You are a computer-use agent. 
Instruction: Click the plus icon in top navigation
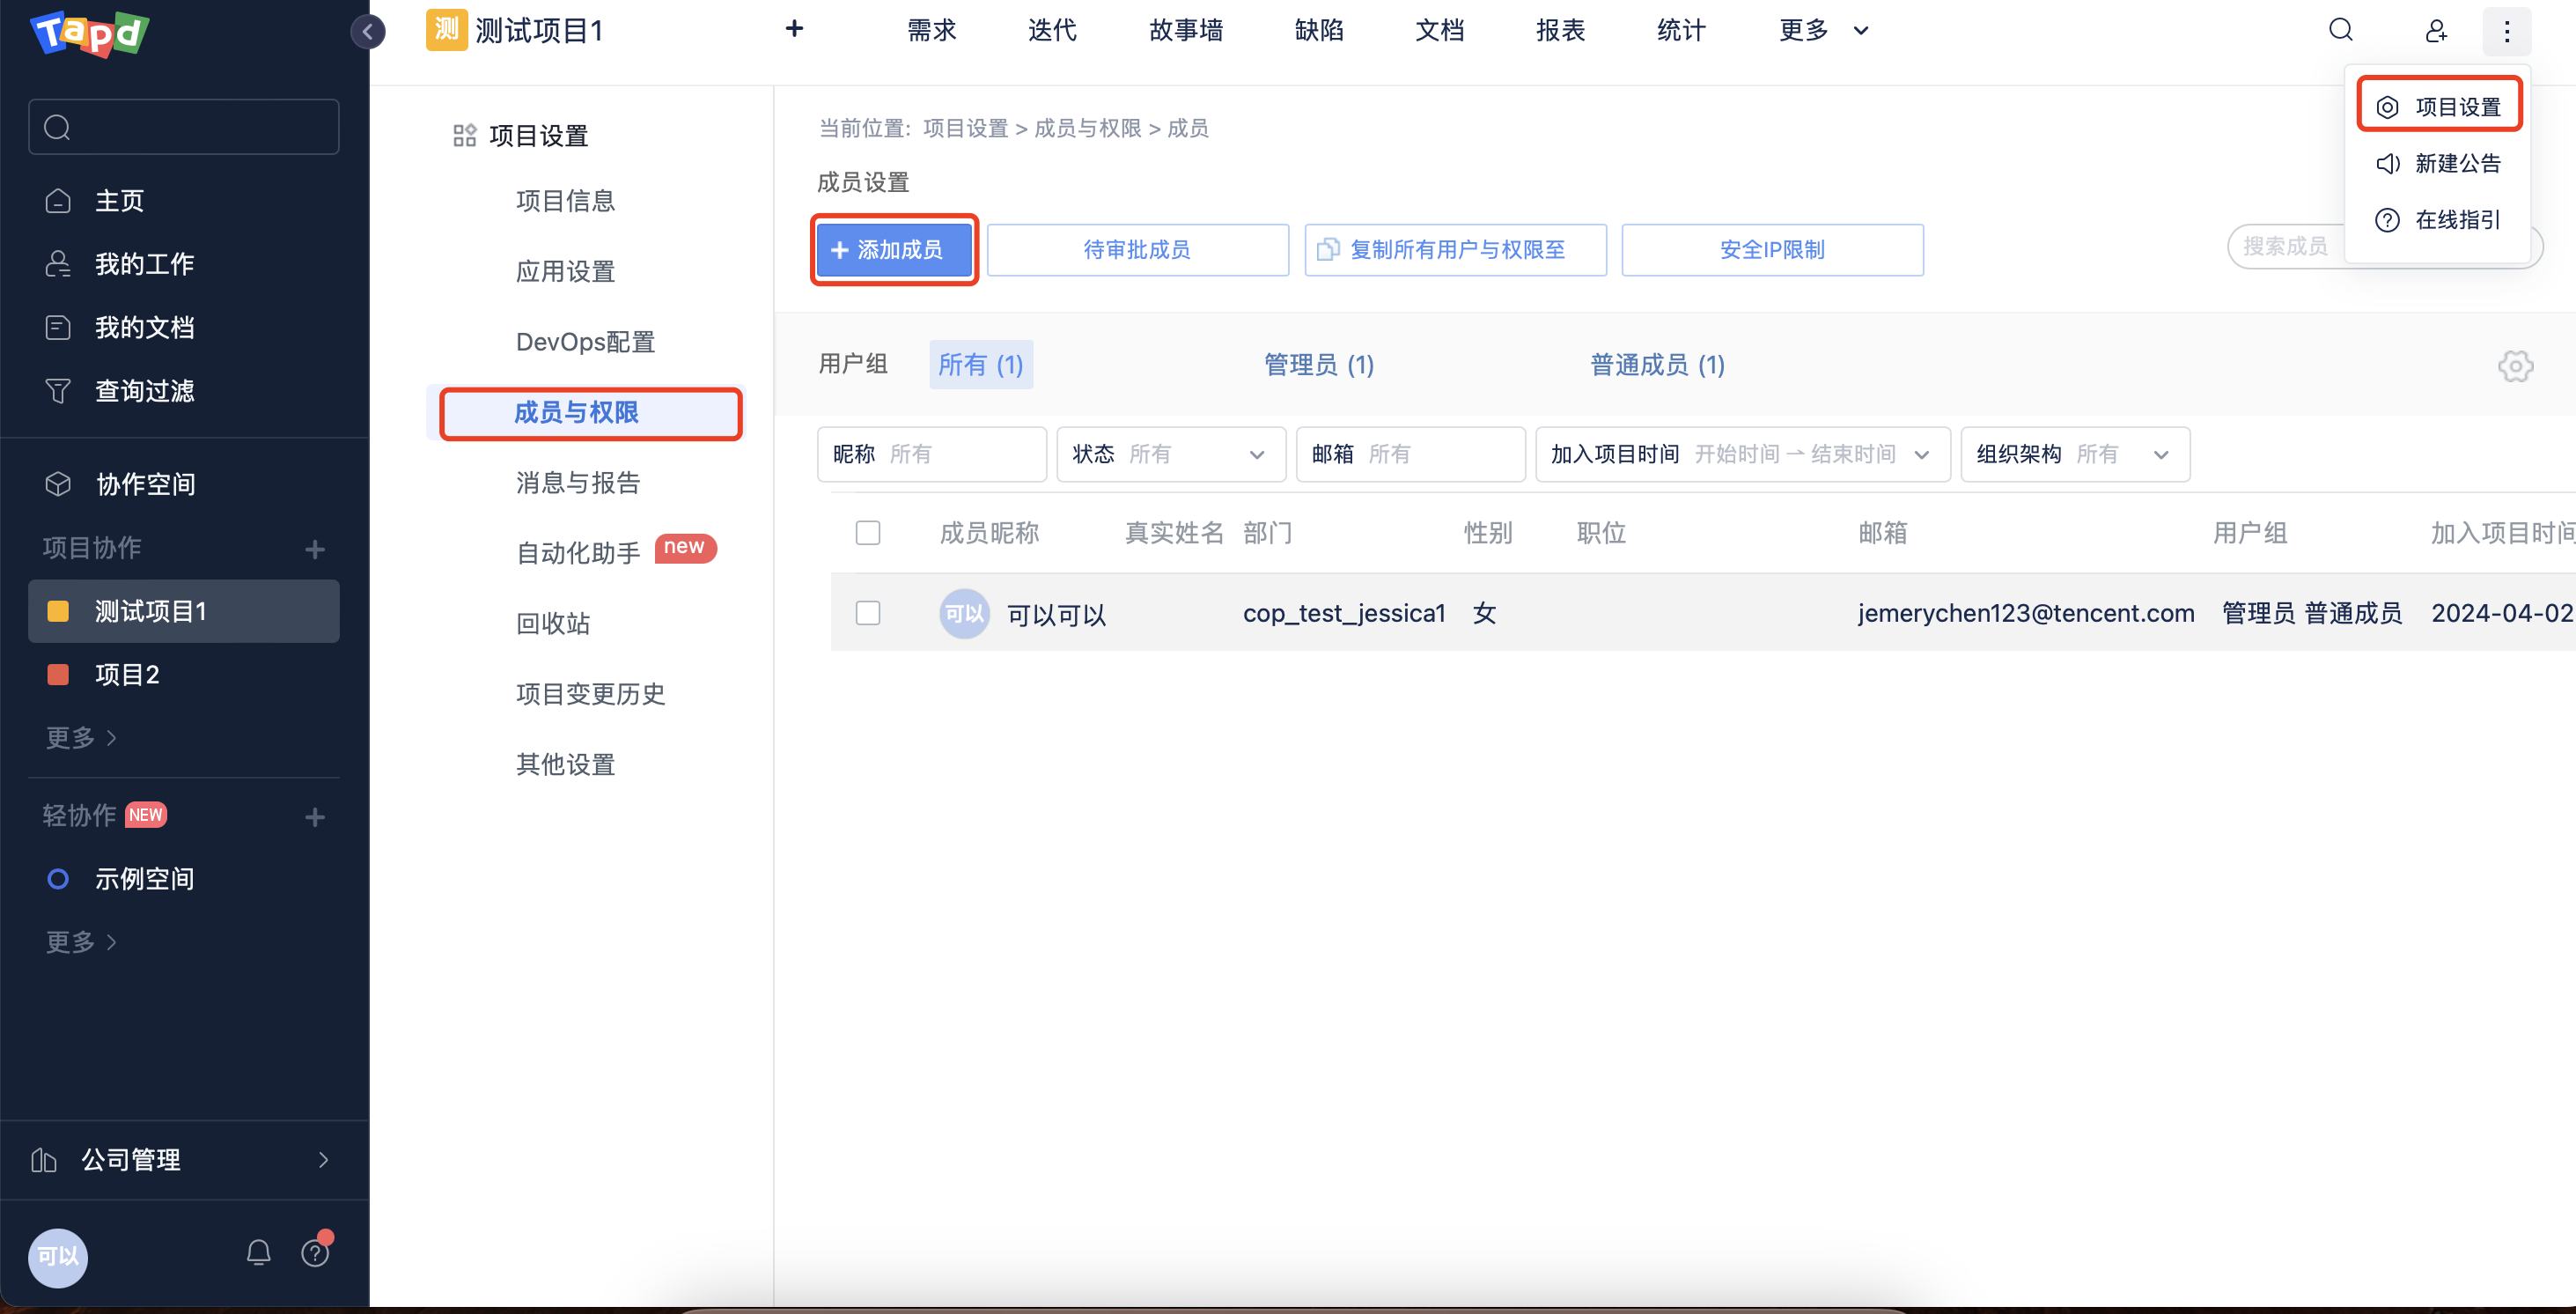794,29
